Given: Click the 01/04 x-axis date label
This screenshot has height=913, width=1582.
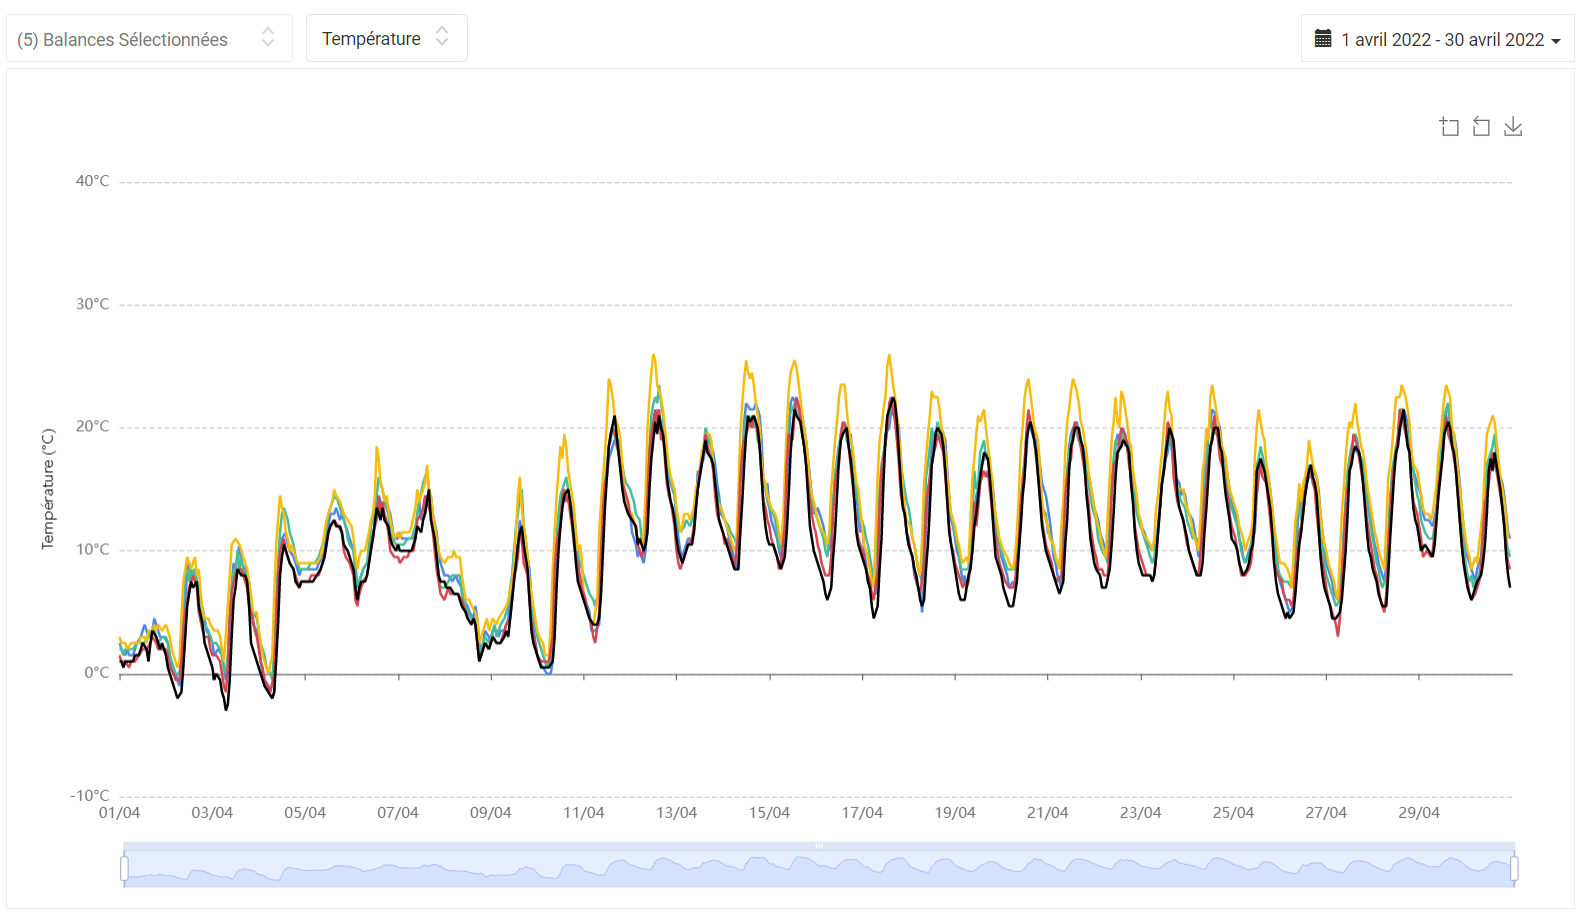Looking at the screenshot, I should 119,813.
